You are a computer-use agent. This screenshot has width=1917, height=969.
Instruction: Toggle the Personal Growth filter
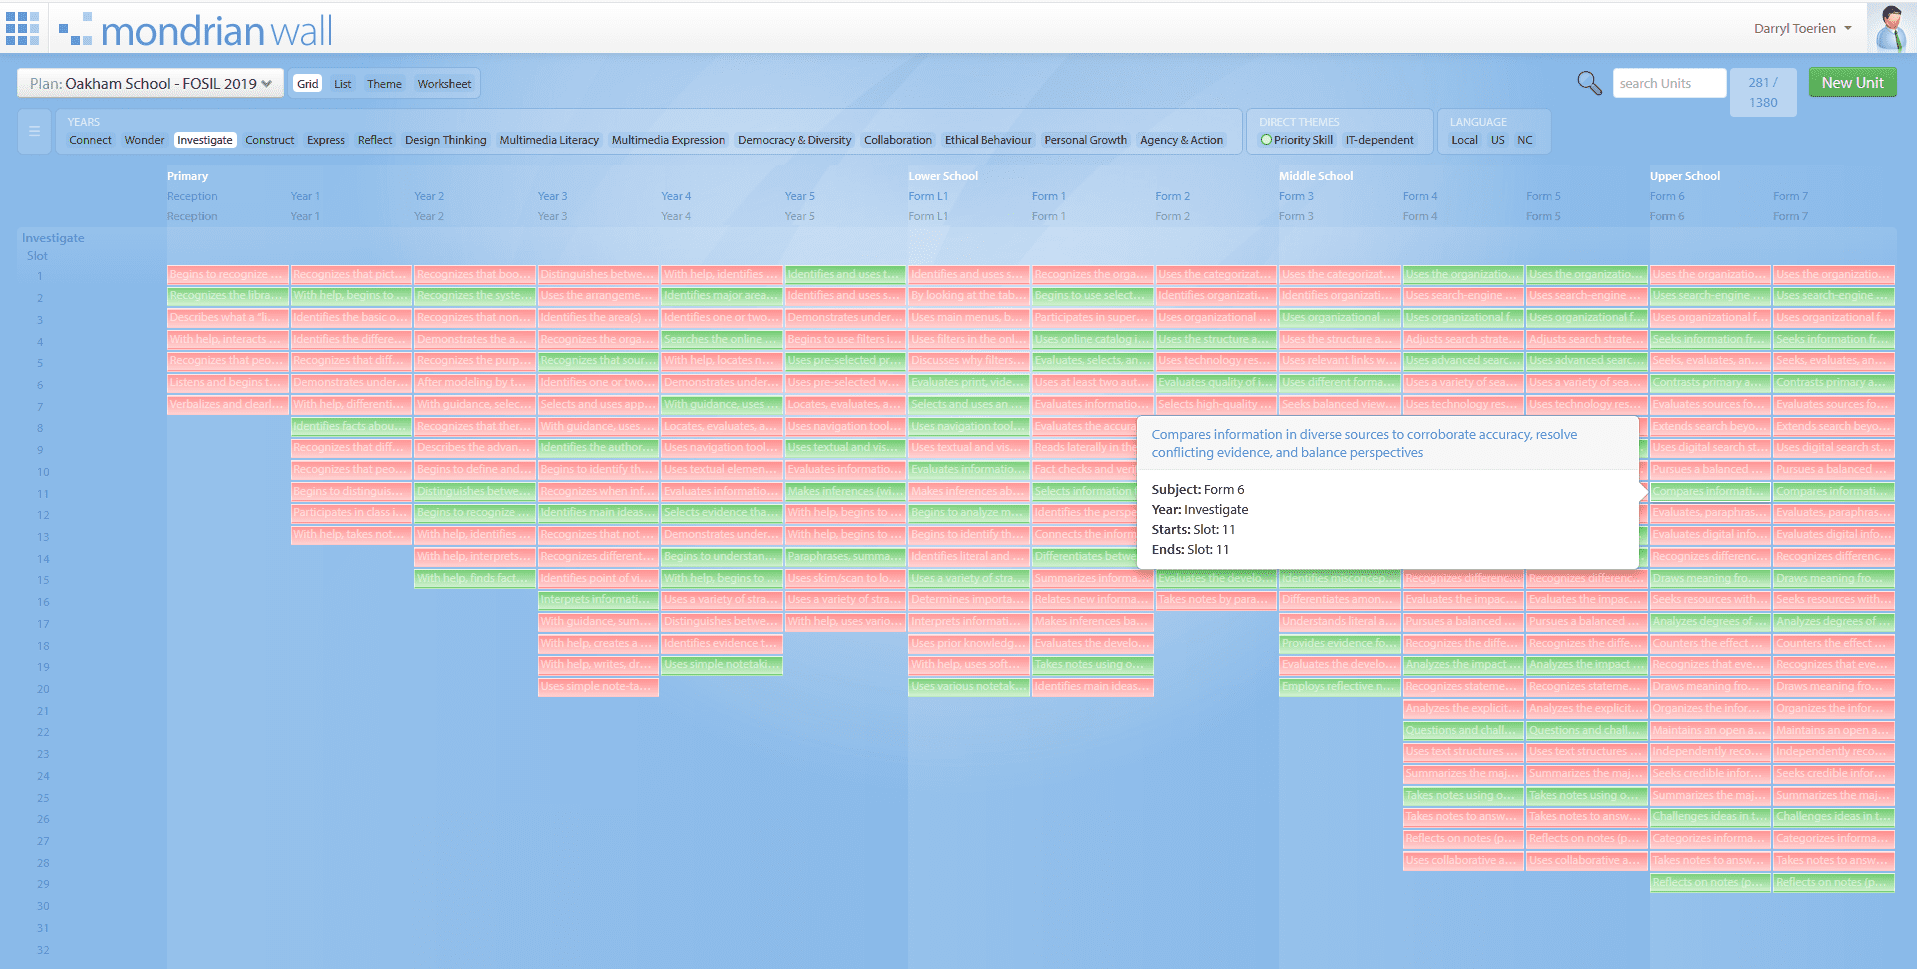(x=1086, y=140)
